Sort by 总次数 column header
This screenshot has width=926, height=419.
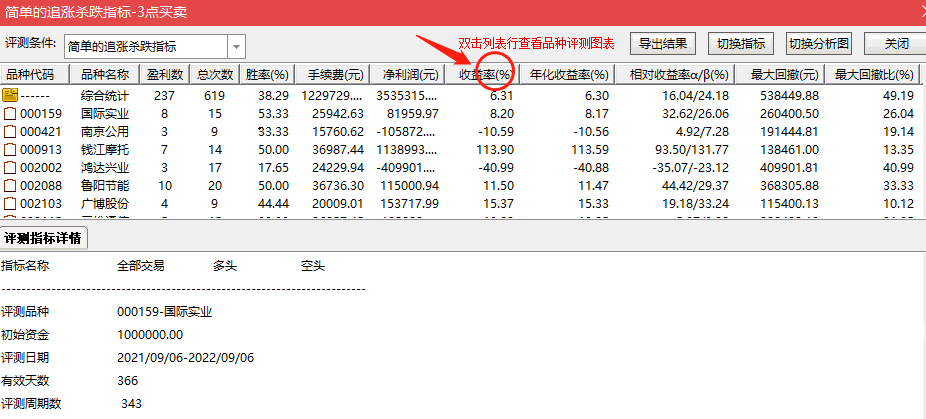tap(216, 75)
